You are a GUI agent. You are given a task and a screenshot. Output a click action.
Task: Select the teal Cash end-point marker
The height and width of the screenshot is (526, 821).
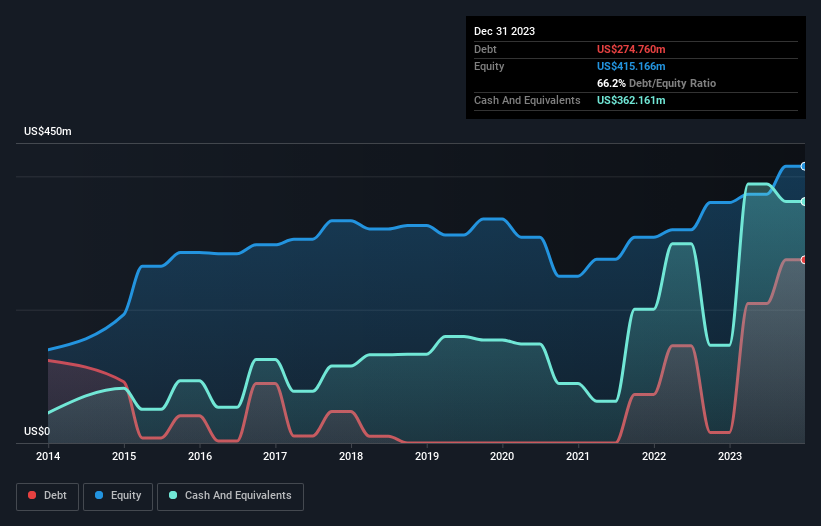point(804,202)
